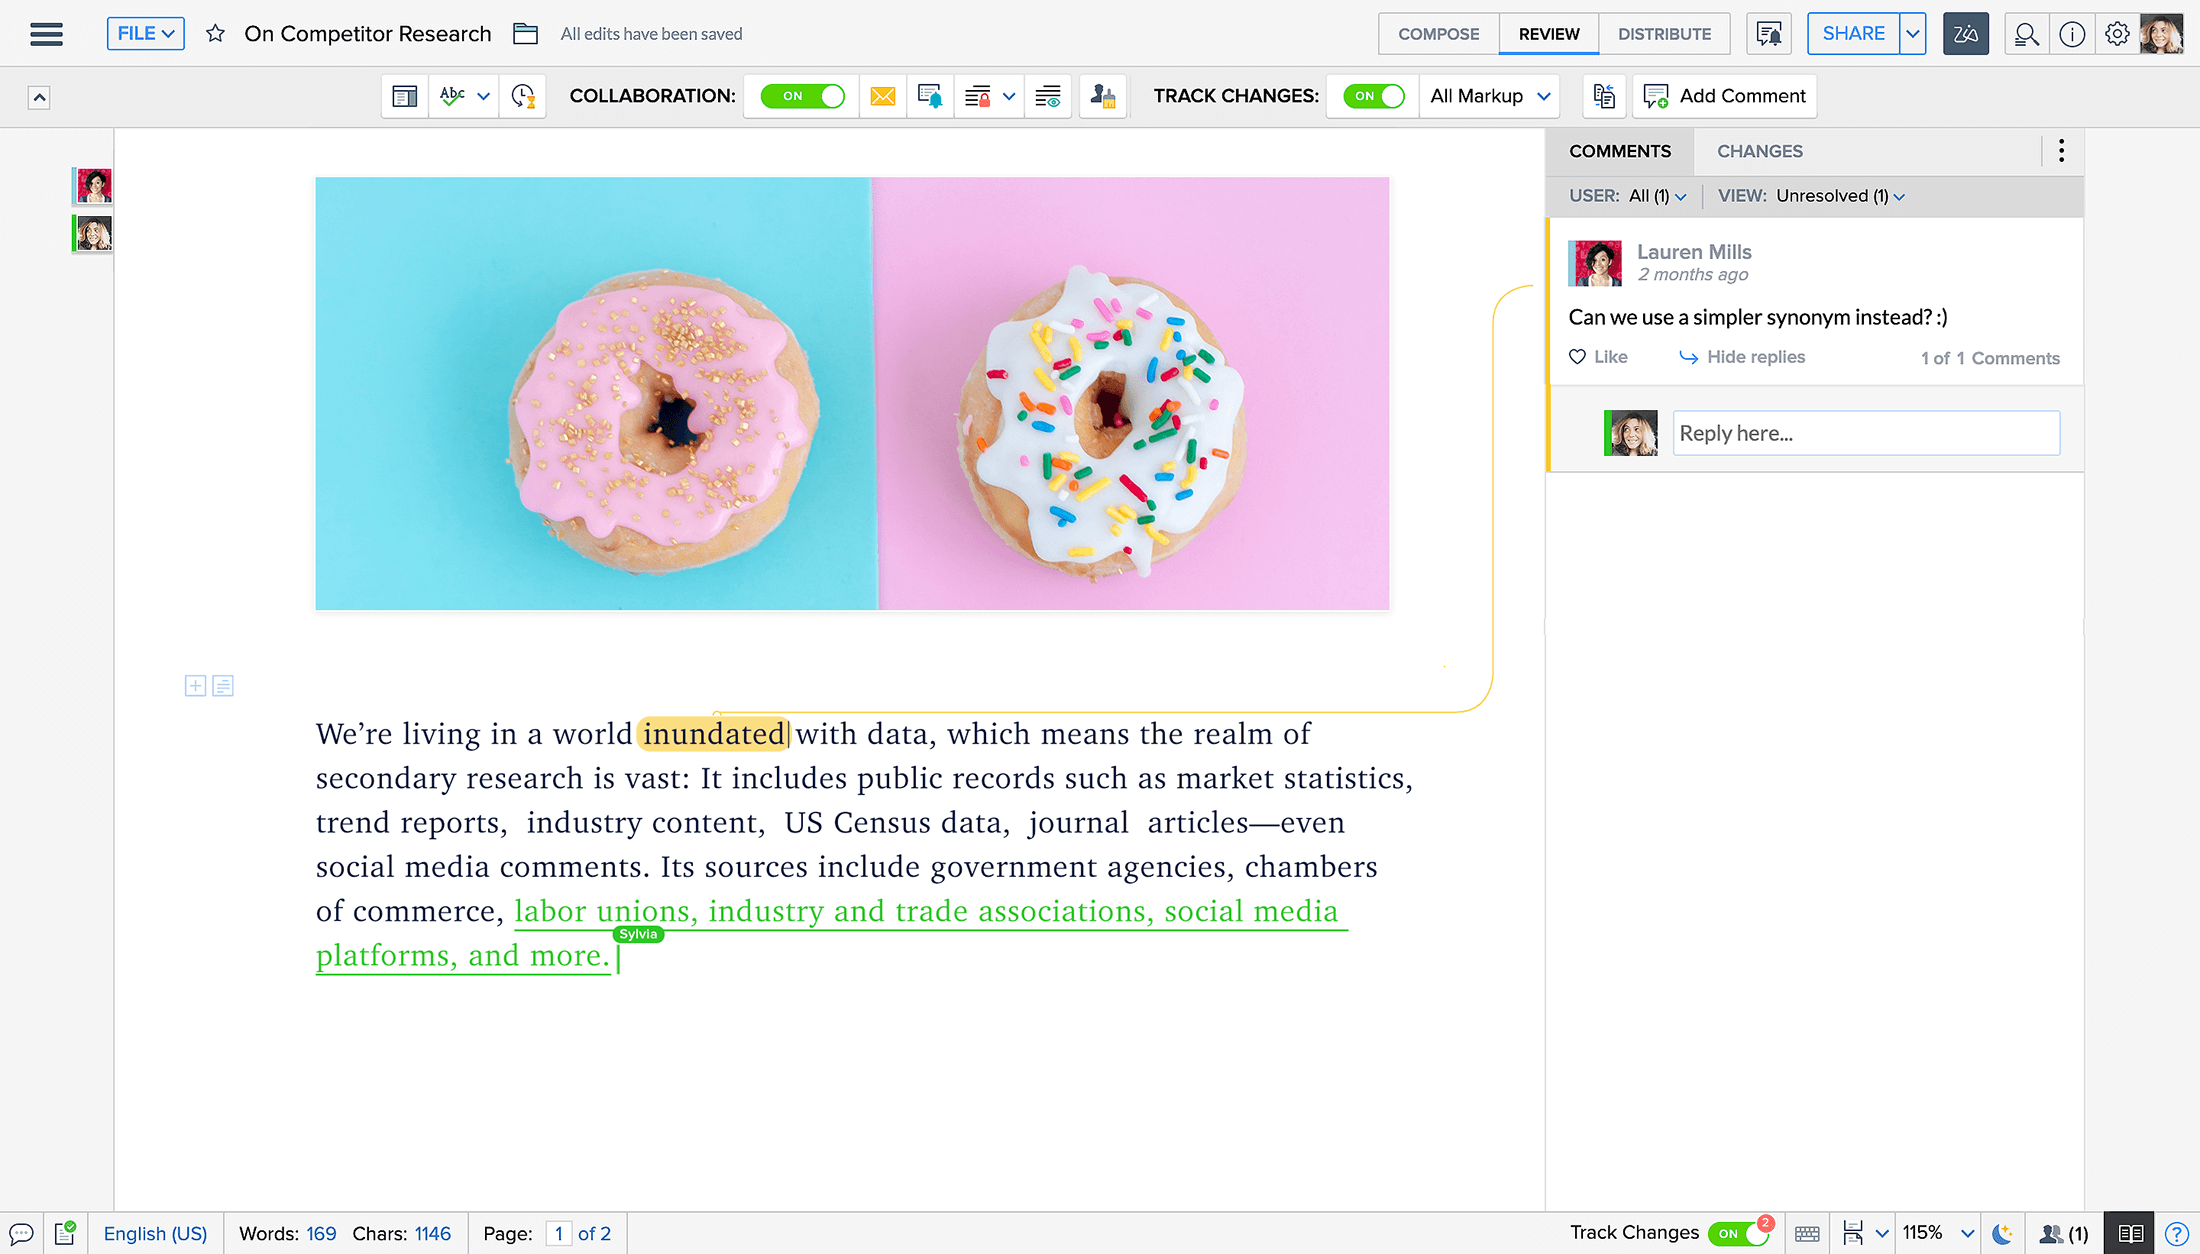Viewport: 2200px width, 1254px height.
Task: Star the document as favorite
Action: pyautogui.click(x=215, y=34)
